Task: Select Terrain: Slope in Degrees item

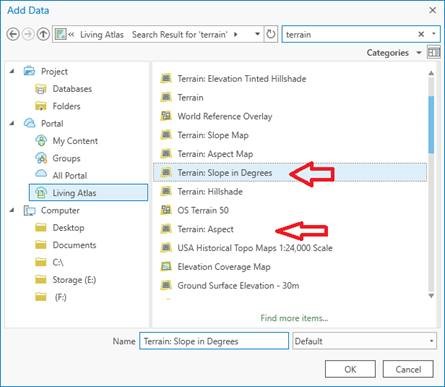Action: (x=290, y=172)
